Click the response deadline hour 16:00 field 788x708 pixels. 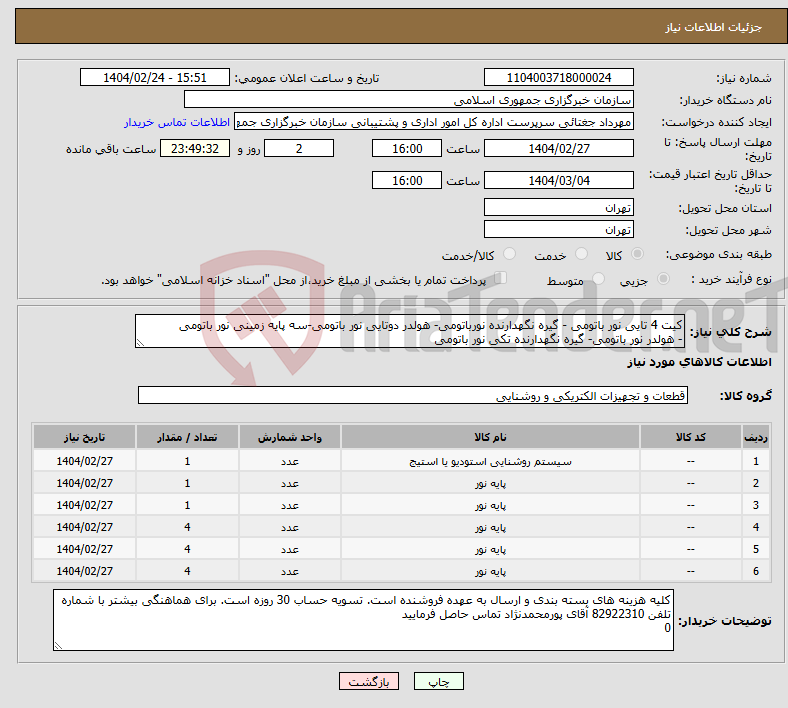(407, 148)
